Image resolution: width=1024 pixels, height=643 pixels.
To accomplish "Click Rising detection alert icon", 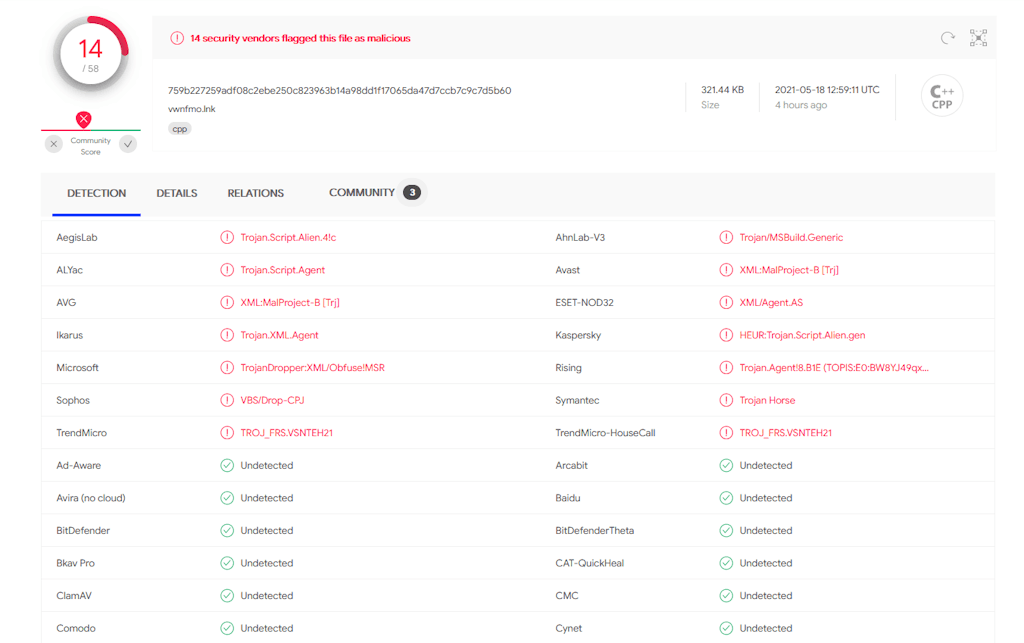I will tap(726, 368).
